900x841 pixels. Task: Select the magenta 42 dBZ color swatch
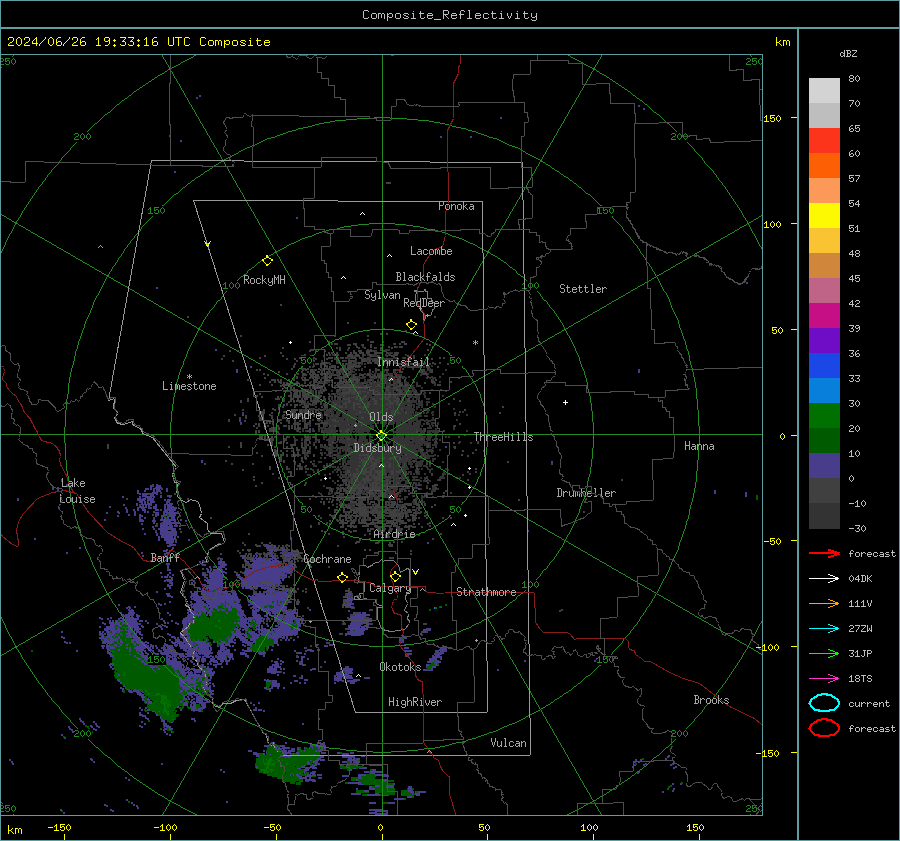tap(824, 316)
